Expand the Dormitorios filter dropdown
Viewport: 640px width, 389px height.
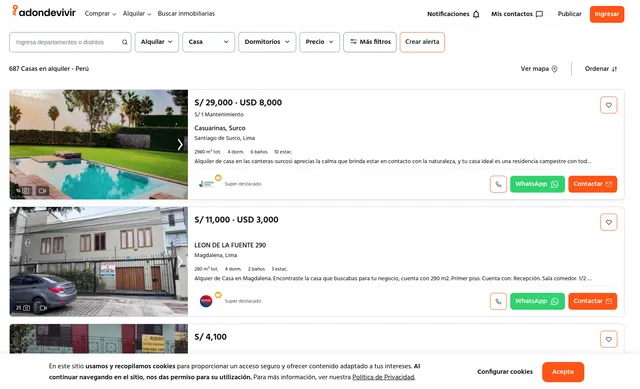click(x=267, y=42)
